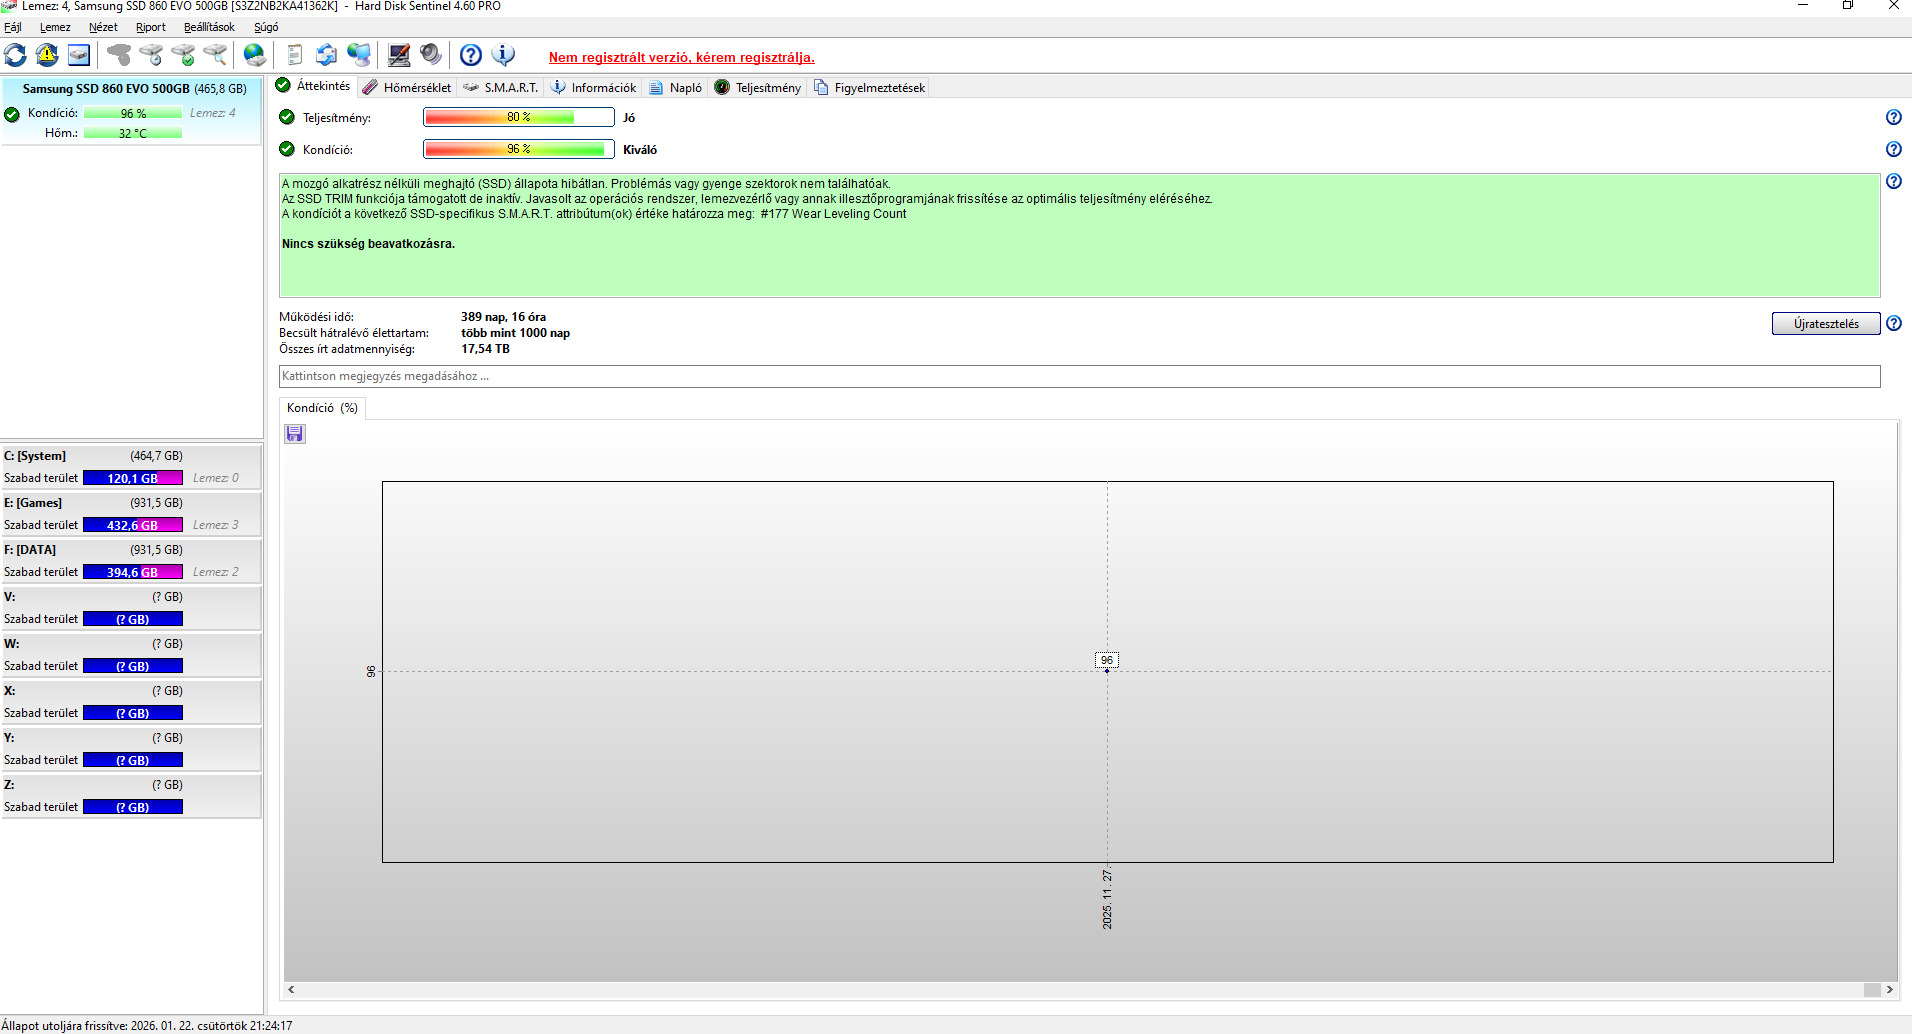Screen dimensions: 1912x1034
Task: Switch to the Hőmérséklet tab
Action: (x=407, y=88)
